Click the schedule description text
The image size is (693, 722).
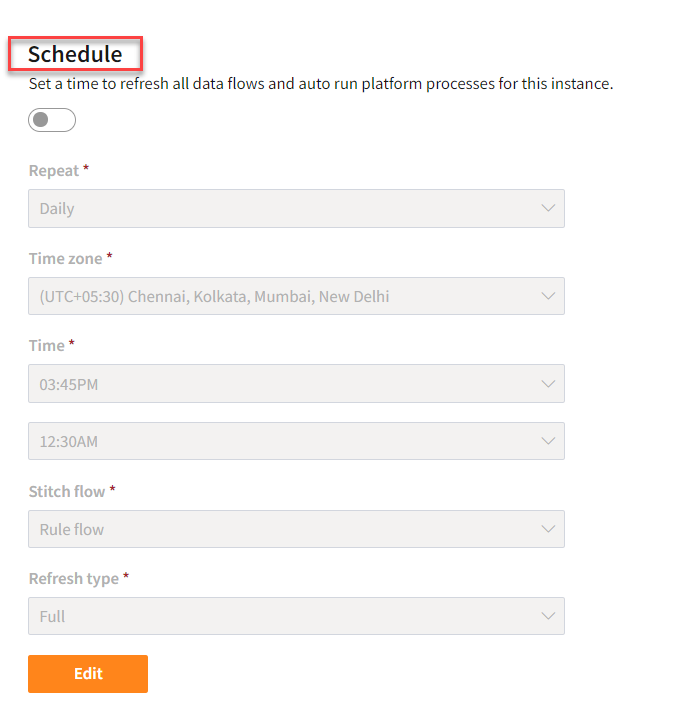[321, 84]
